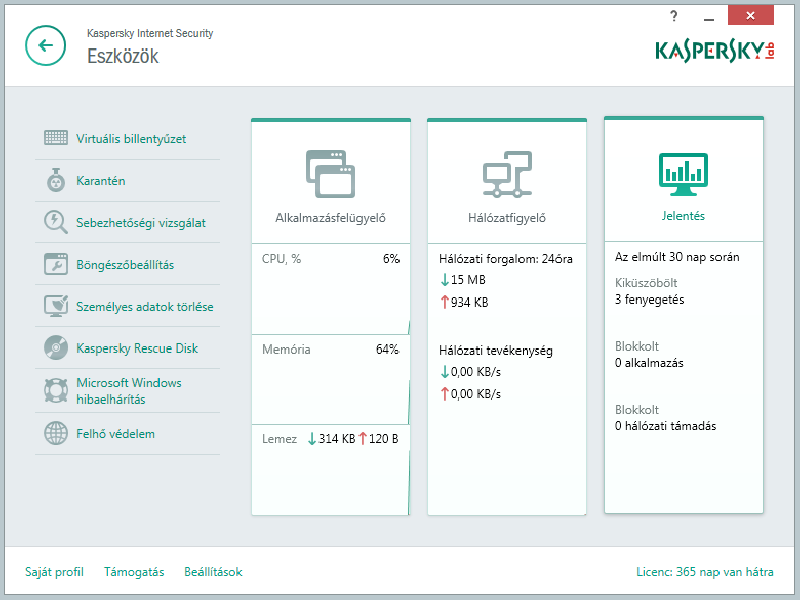This screenshot has height=600, width=800.
Task: Open the Karantén link
Action: [101, 181]
